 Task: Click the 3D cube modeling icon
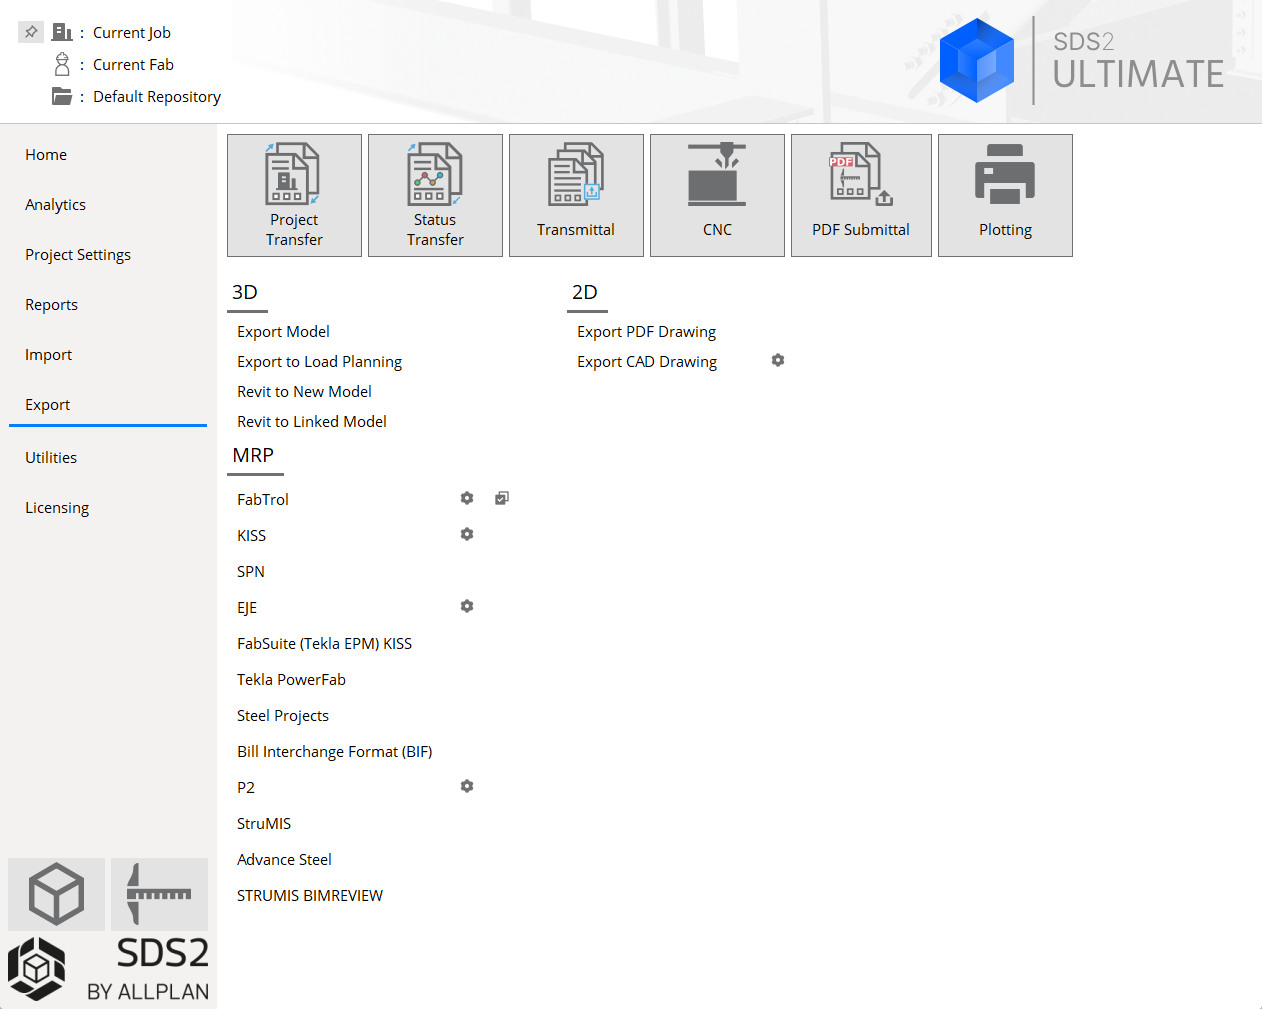coord(56,894)
